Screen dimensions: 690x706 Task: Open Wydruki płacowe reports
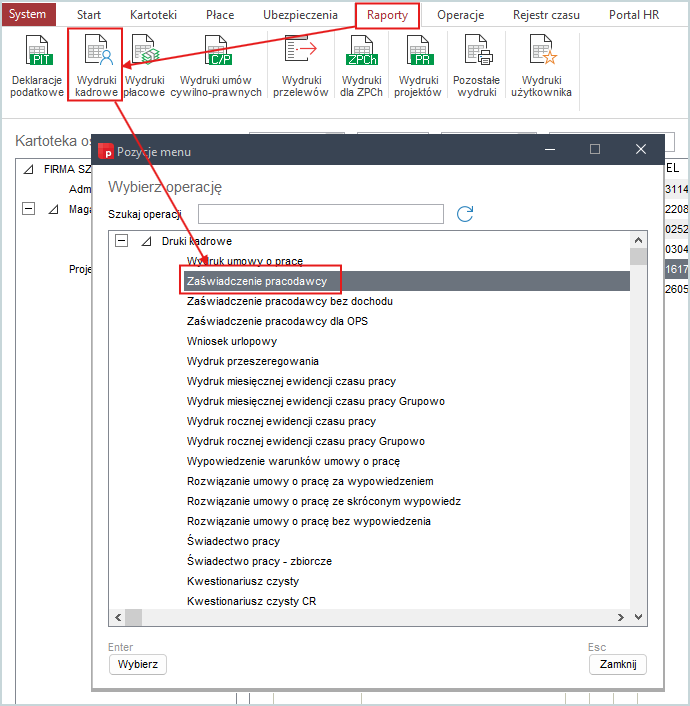(x=144, y=66)
